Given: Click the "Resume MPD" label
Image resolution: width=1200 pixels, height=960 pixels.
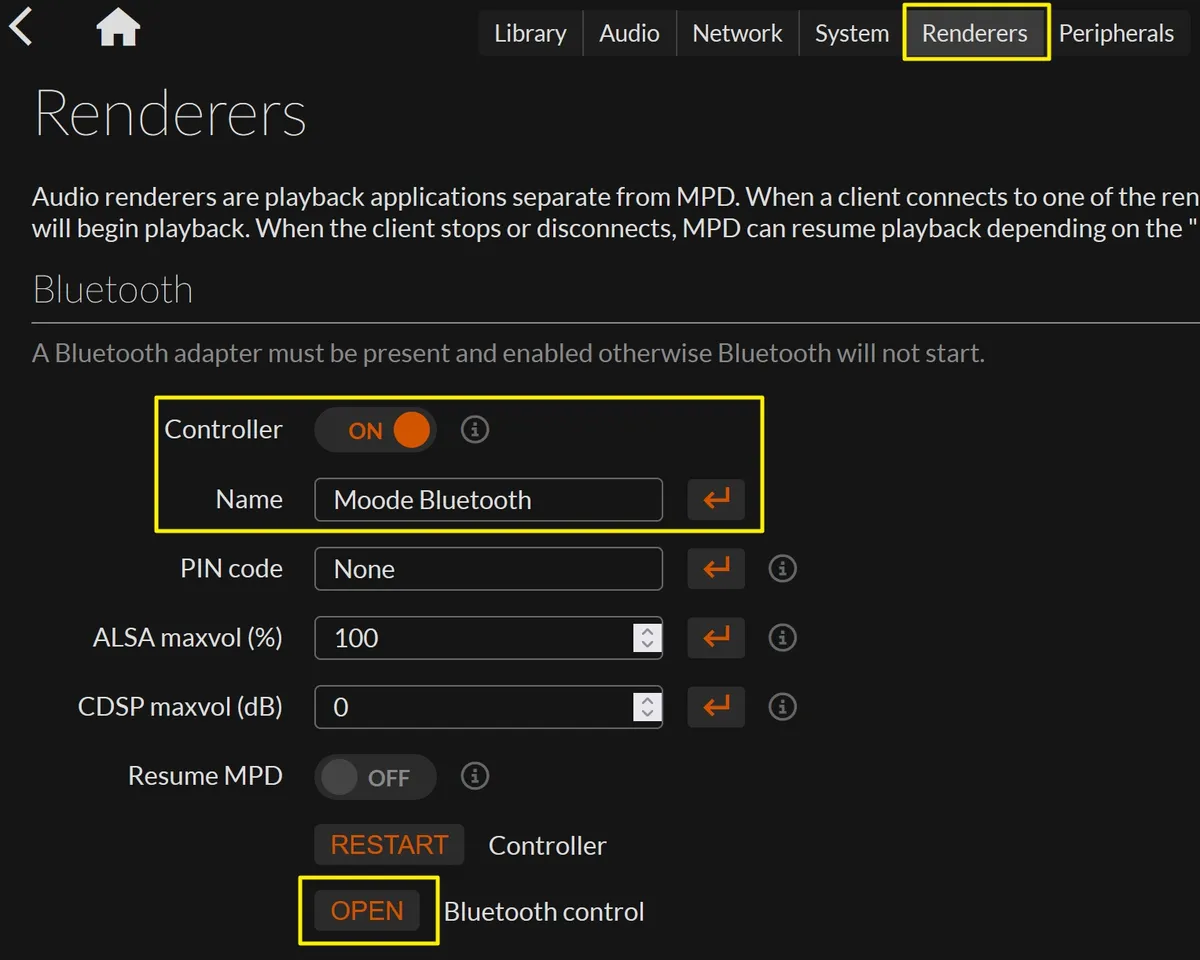Looking at the screenshot, I should click(x=205, y=776).
